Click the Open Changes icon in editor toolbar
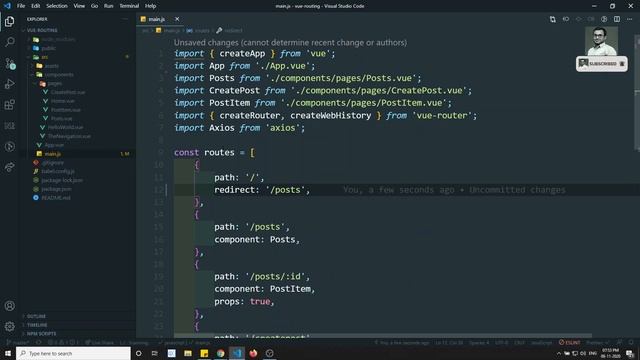The width and height of the screenshot is (640, 360). (x=553, y=19)
